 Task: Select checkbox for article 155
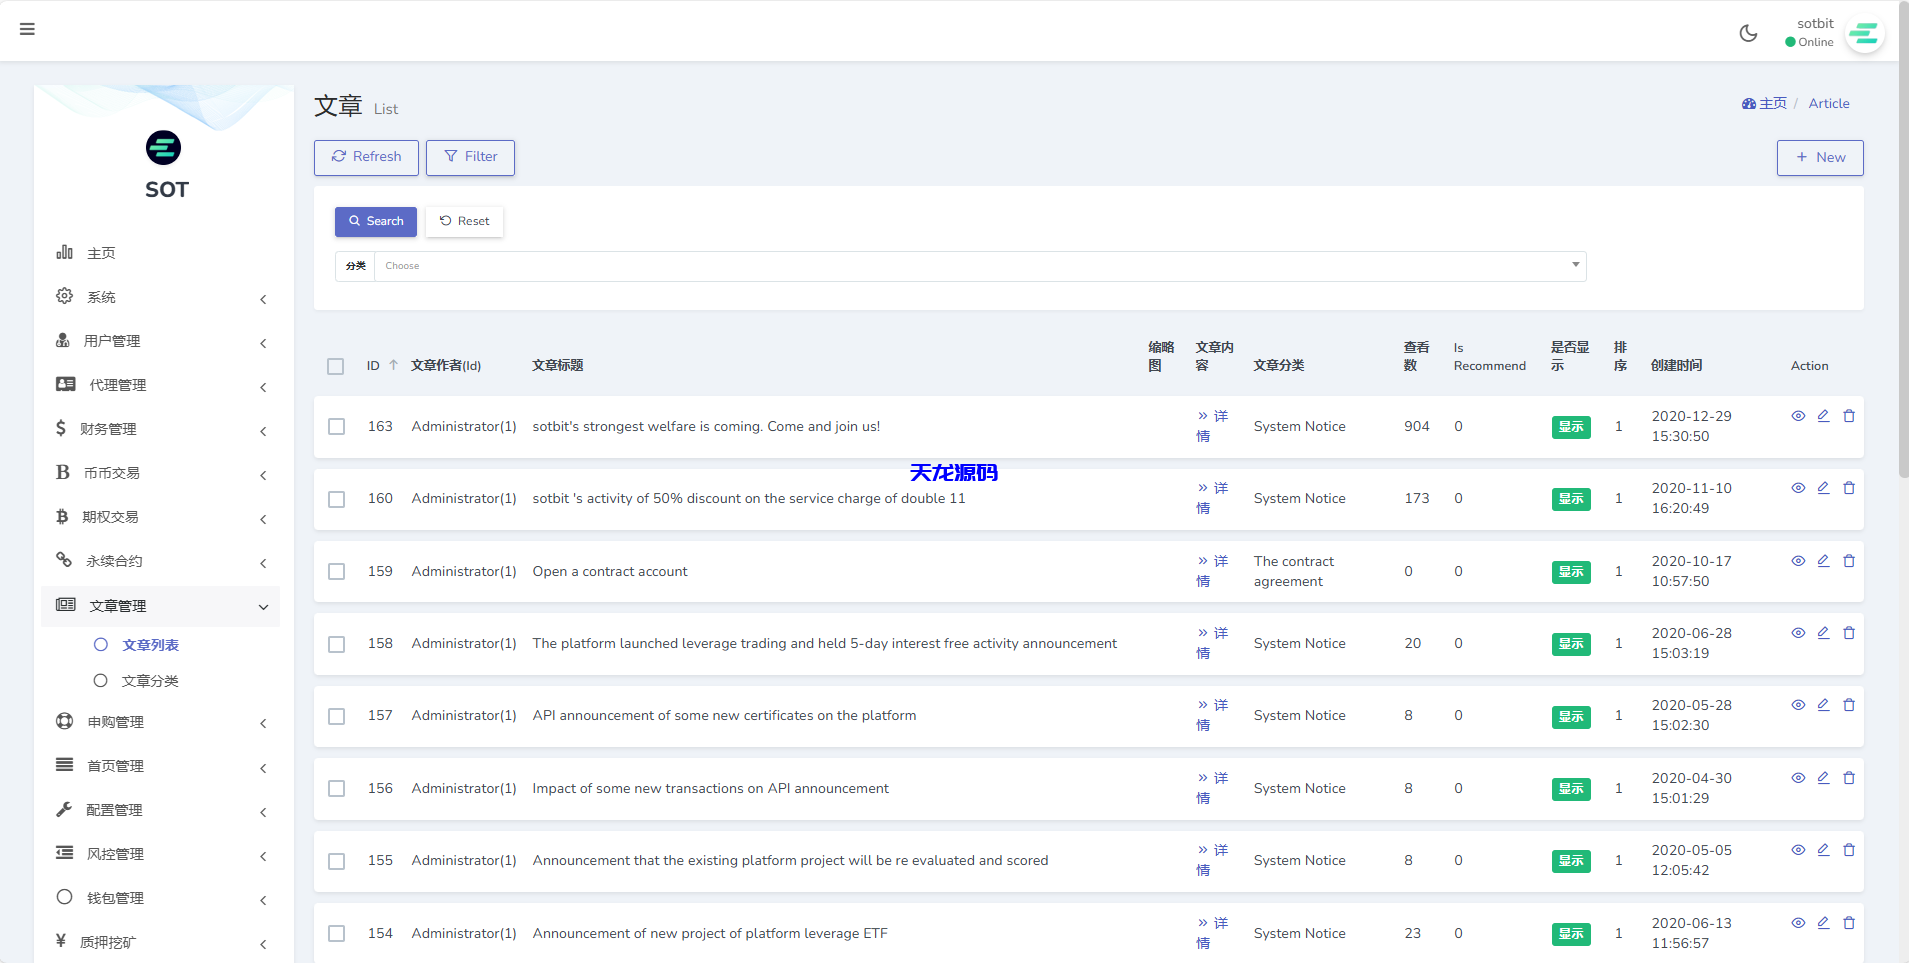point(337,861)
